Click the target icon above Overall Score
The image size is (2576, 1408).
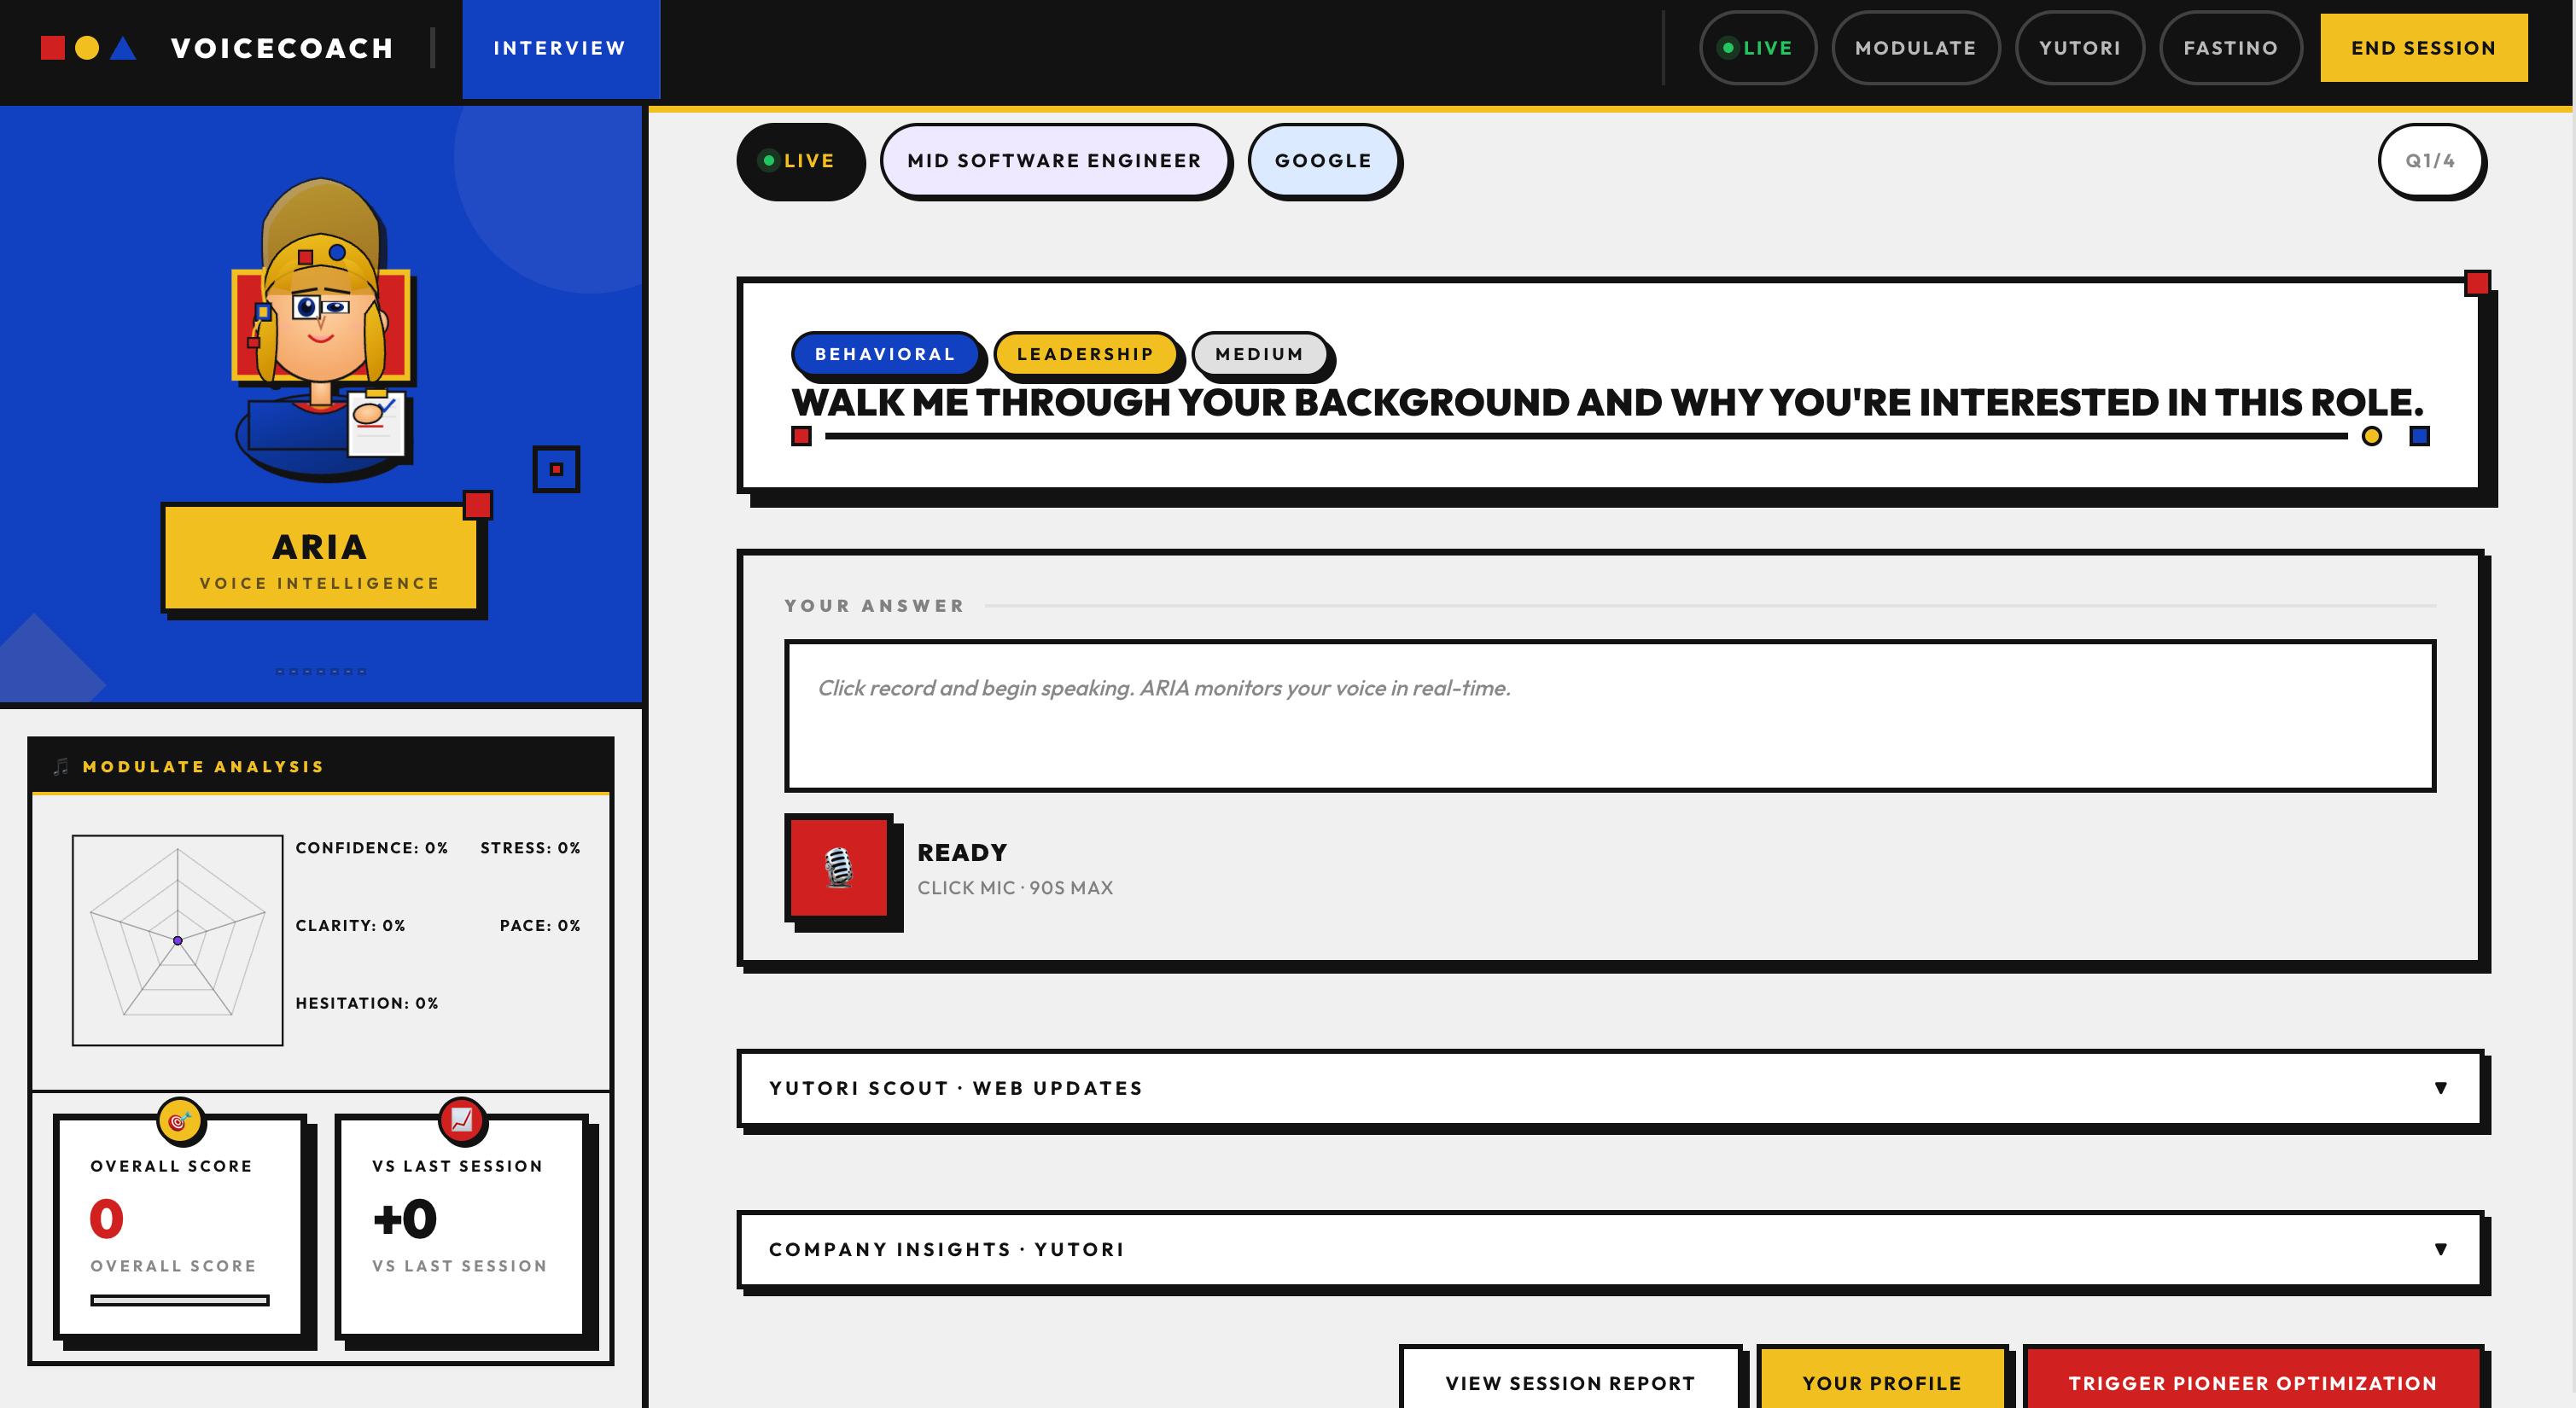180,1121
